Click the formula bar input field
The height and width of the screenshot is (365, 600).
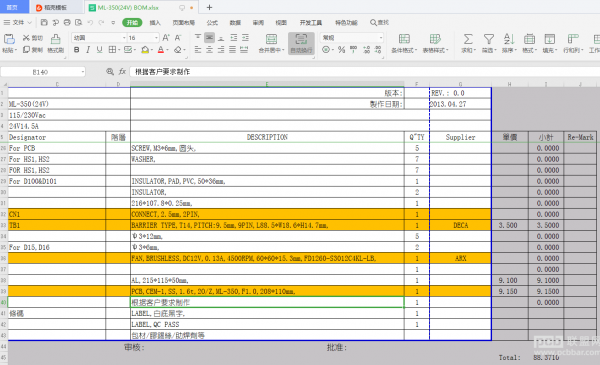[x=364, y=72]
